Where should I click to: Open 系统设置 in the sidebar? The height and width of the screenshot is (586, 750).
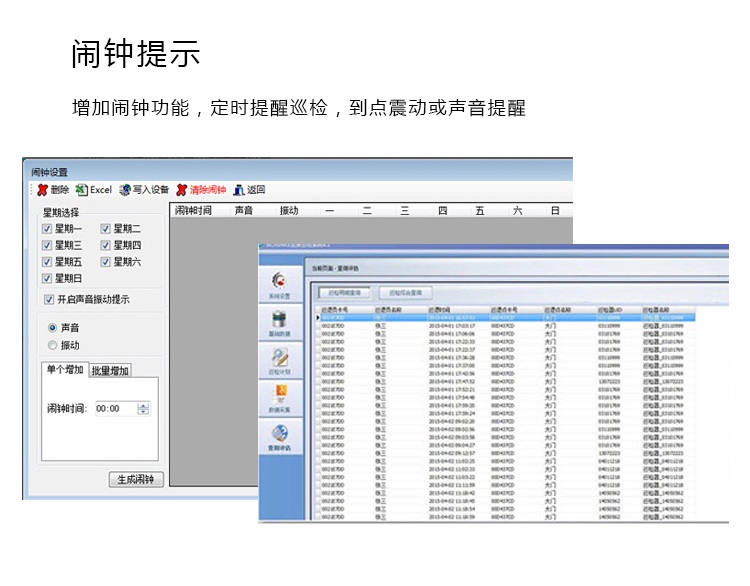point(281,283)
